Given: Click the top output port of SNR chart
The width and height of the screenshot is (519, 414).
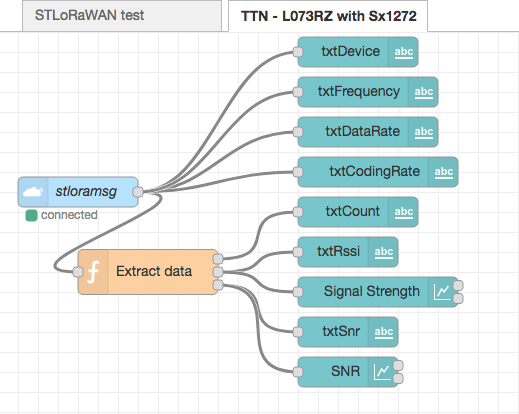Looking at the screenshot, I should click(398, 366).
